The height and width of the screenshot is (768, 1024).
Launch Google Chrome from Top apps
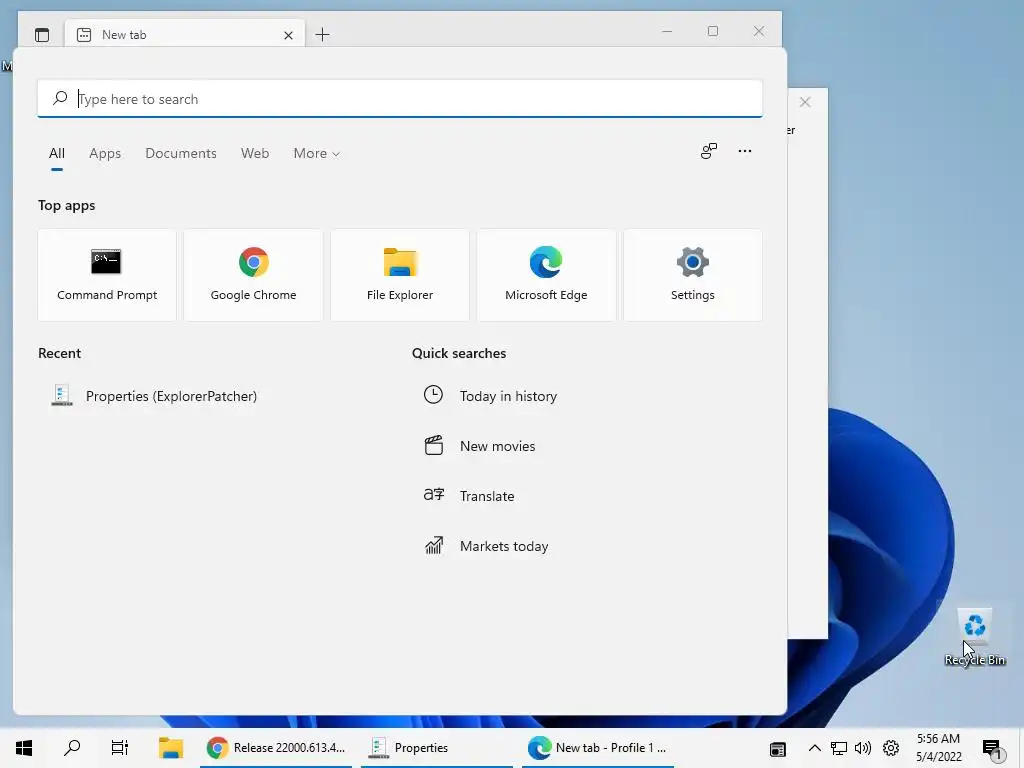[253, 275]
